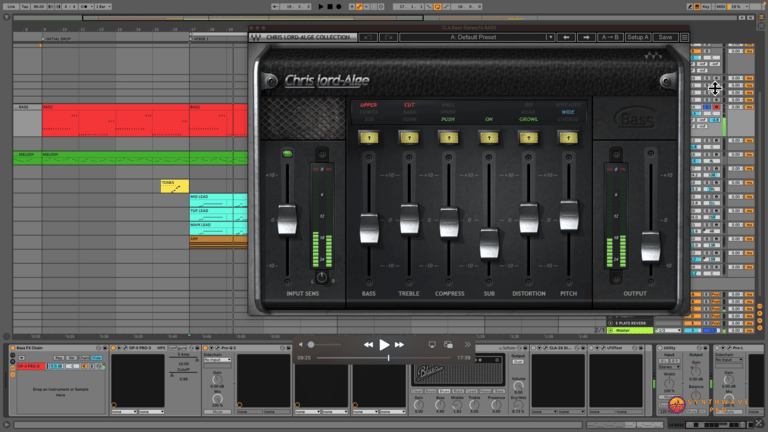
Task: Click Configure on OP-X PRO-3 device
Action: (177, 348)
